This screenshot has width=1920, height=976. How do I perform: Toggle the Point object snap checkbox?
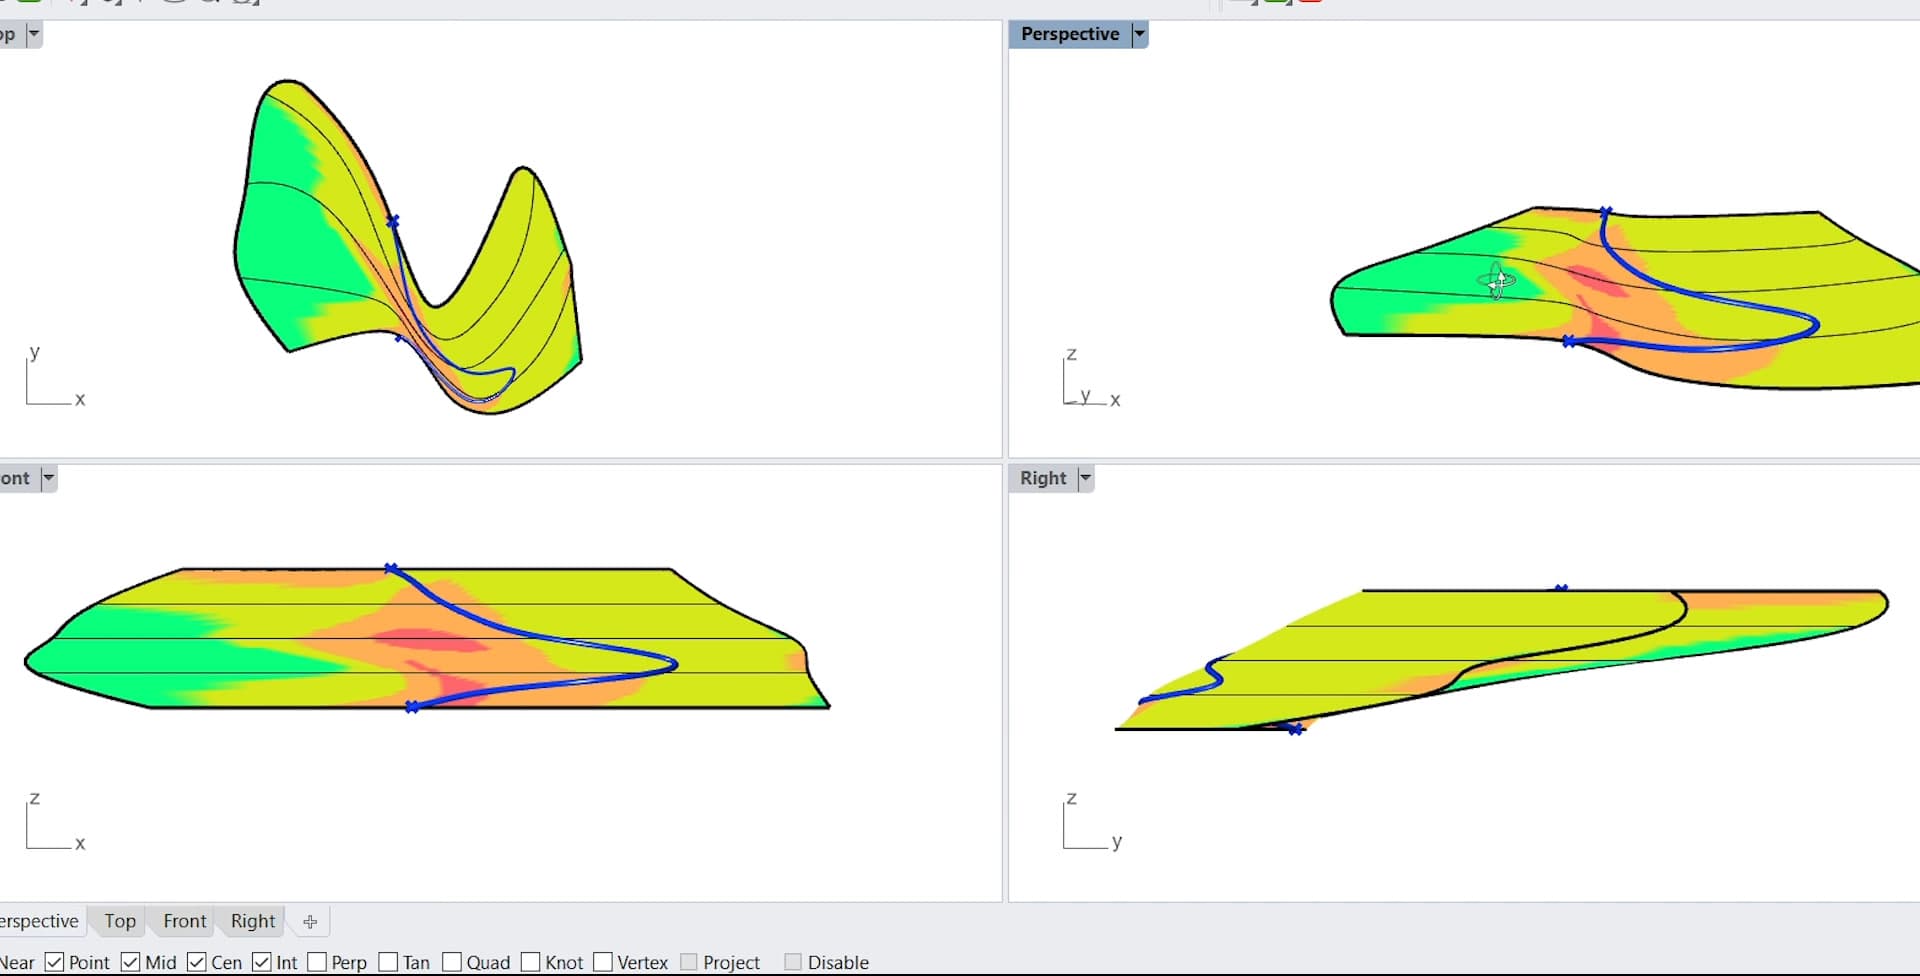pyautogui.click(x=55, y=962)
